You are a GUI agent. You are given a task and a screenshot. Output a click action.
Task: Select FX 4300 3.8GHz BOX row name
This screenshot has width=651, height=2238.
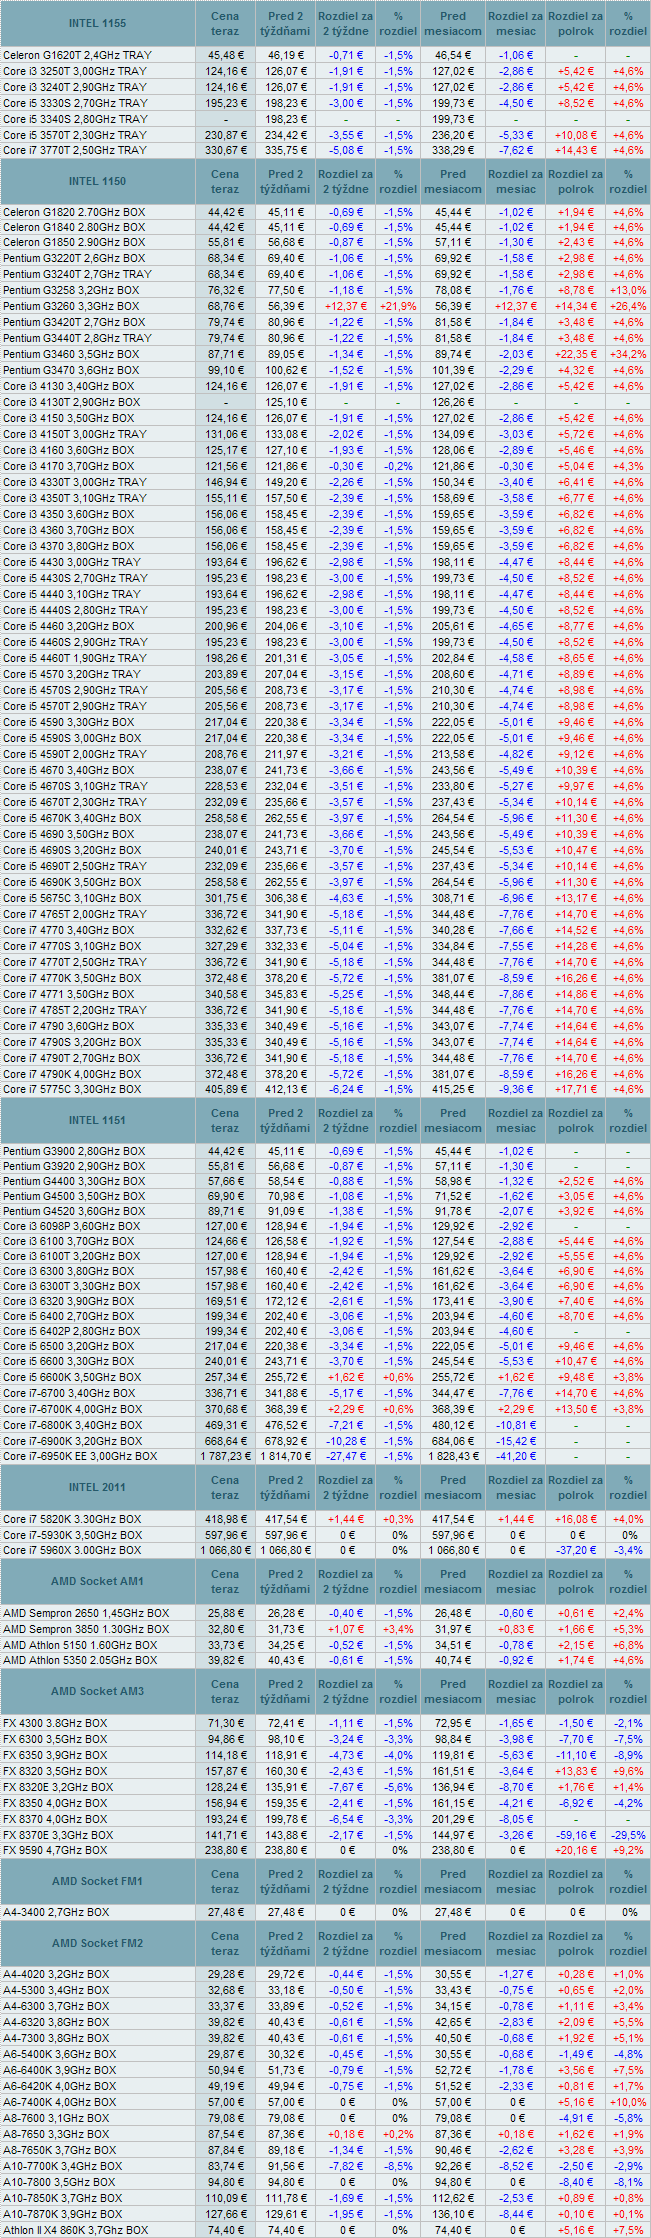coord(55,1723)
